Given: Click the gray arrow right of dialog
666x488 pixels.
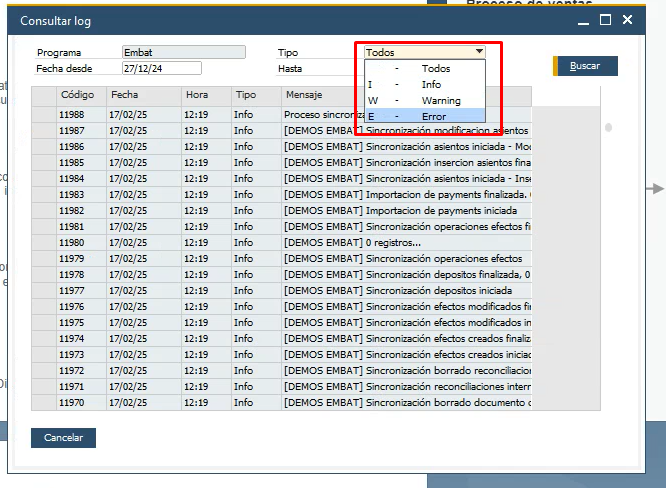Looking at the screenshot, I should pos(657,188).
